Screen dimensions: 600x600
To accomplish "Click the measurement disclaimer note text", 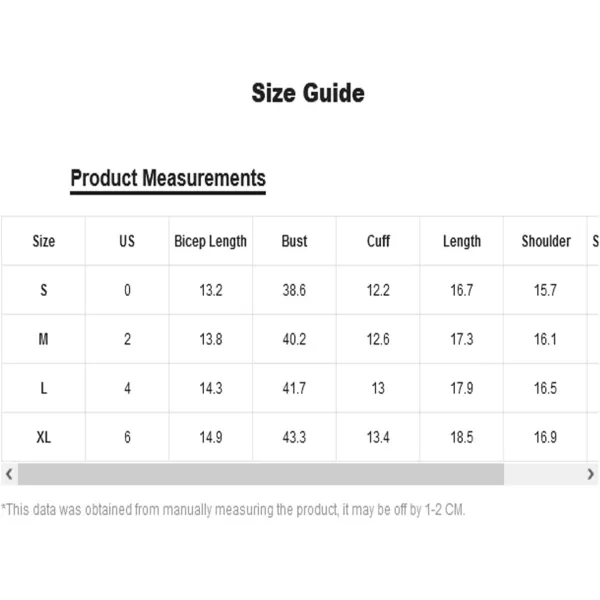I will coord(233,510).
